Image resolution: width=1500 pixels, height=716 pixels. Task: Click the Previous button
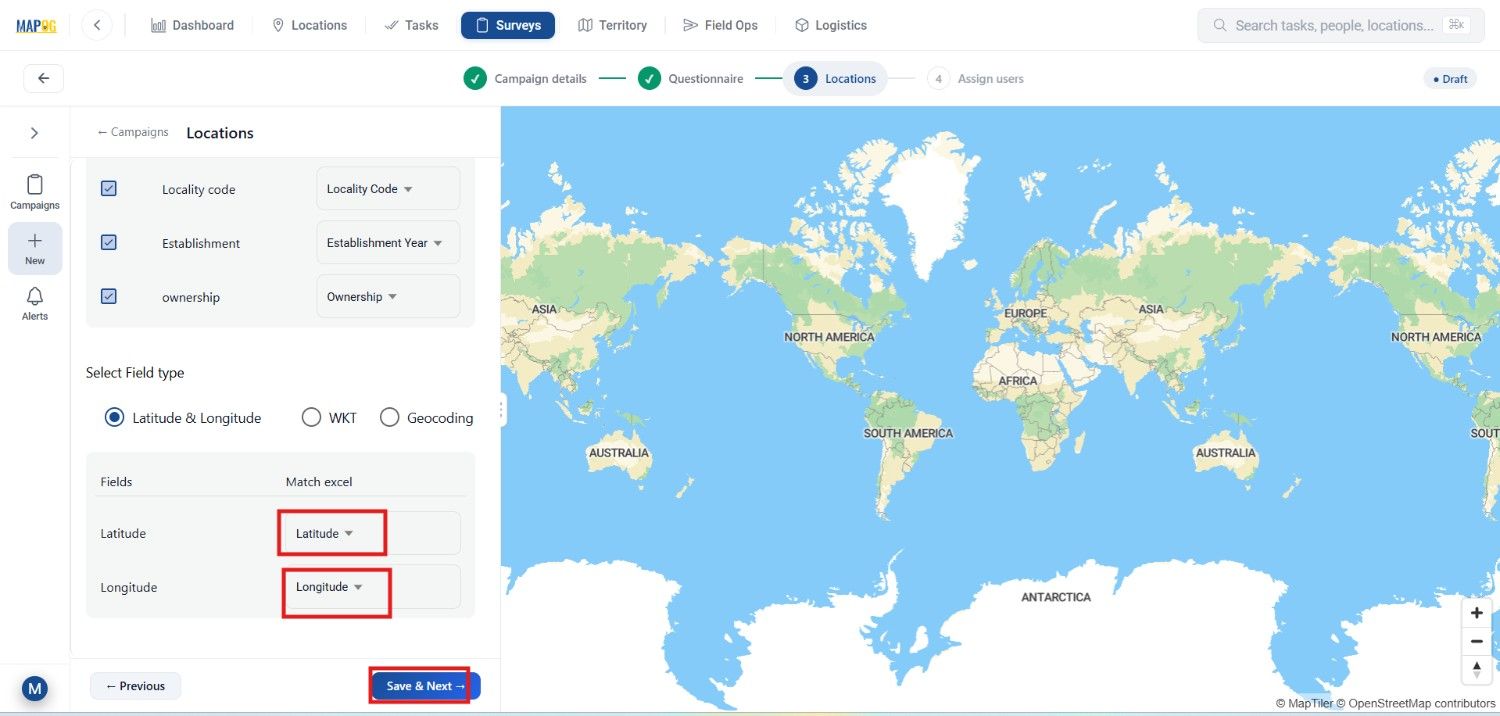pos(135,686)
